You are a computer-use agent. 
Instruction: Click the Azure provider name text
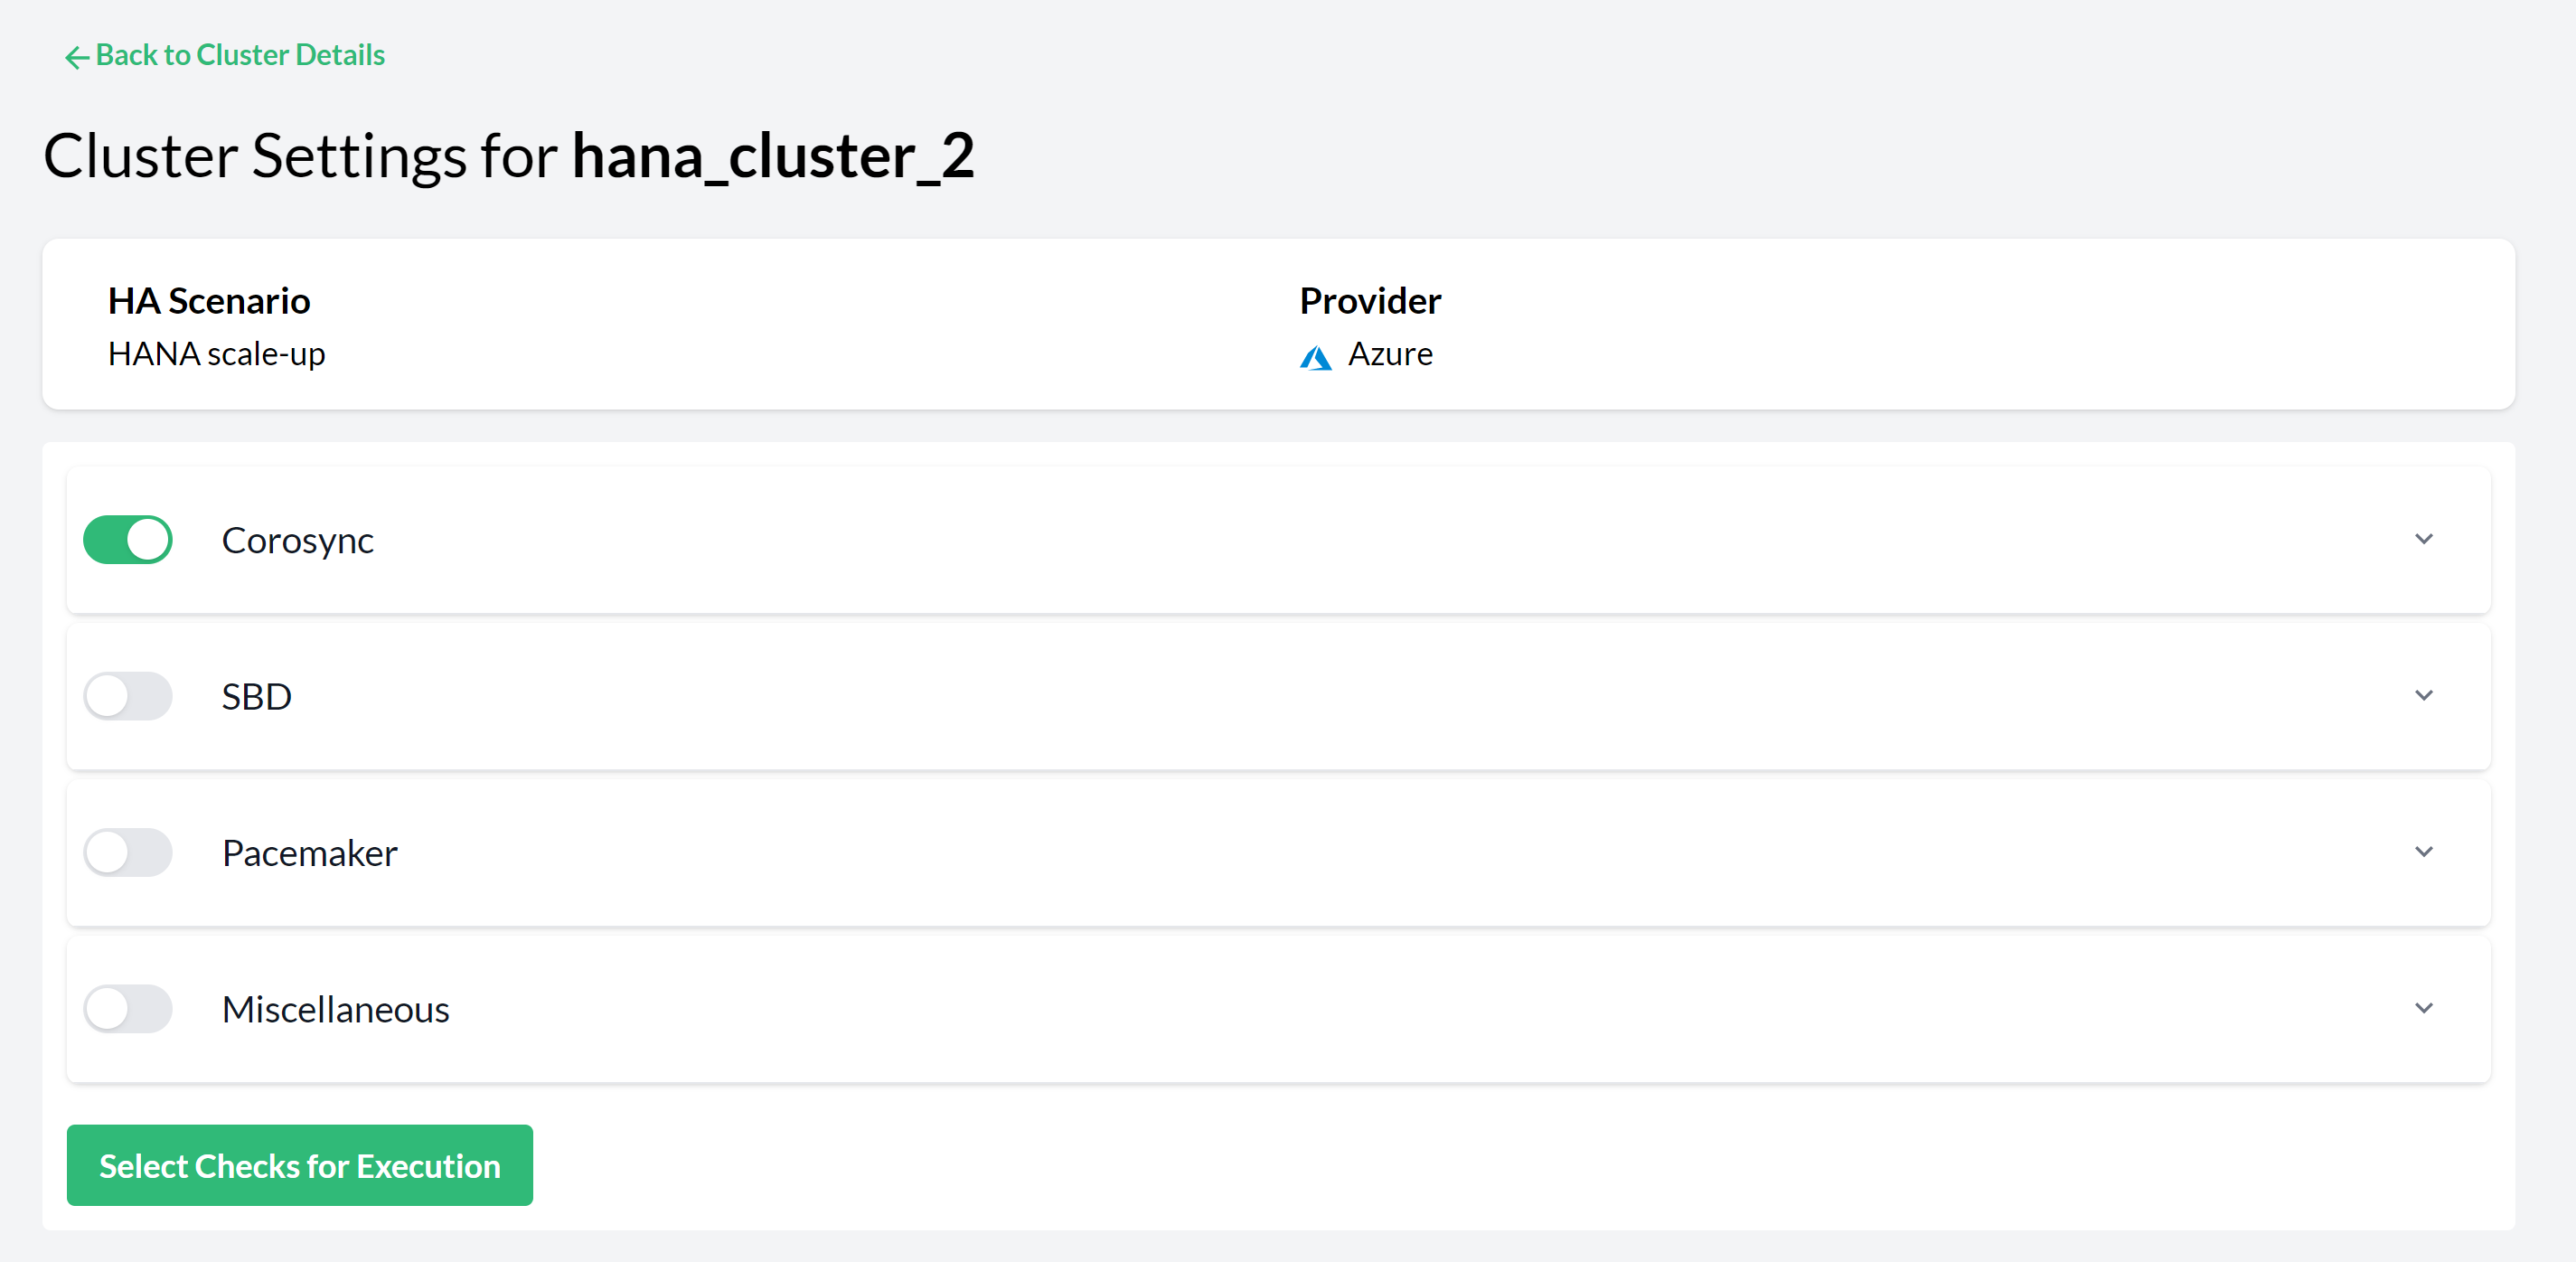(1389, 354)
